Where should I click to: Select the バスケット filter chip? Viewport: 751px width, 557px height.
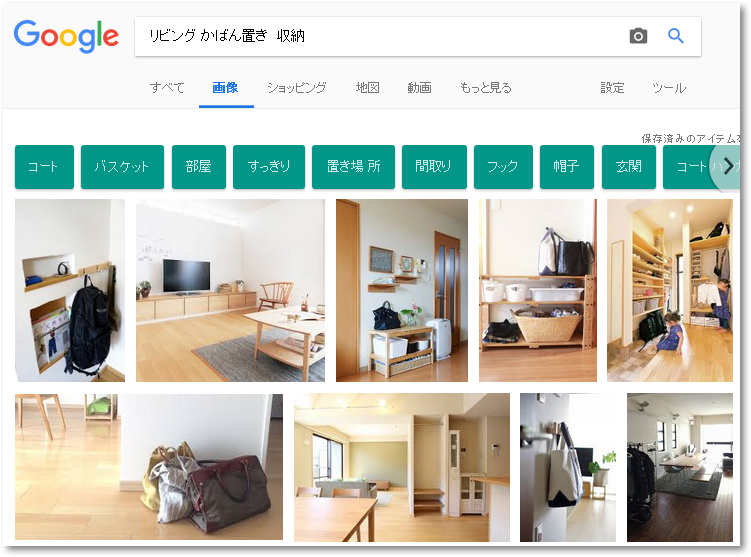coord(122,167)
